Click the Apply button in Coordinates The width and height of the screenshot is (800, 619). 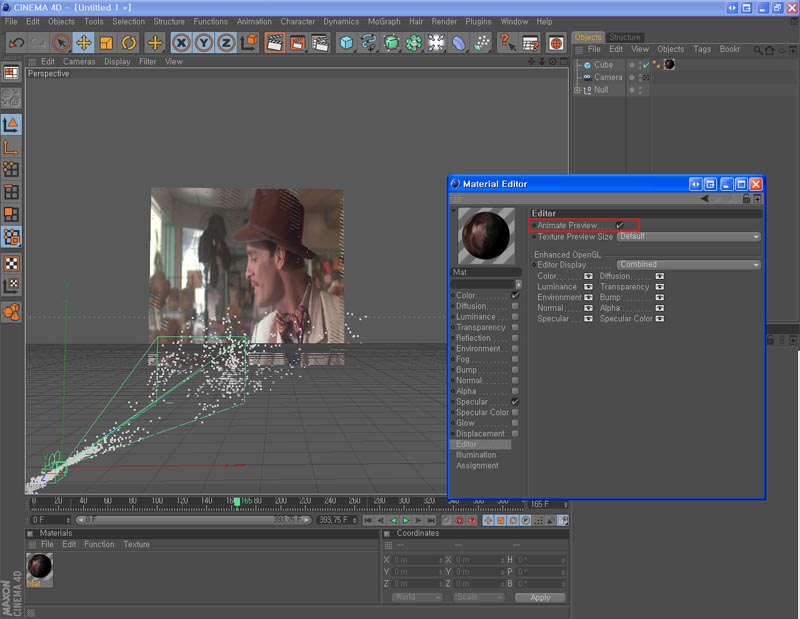[540, 597]
